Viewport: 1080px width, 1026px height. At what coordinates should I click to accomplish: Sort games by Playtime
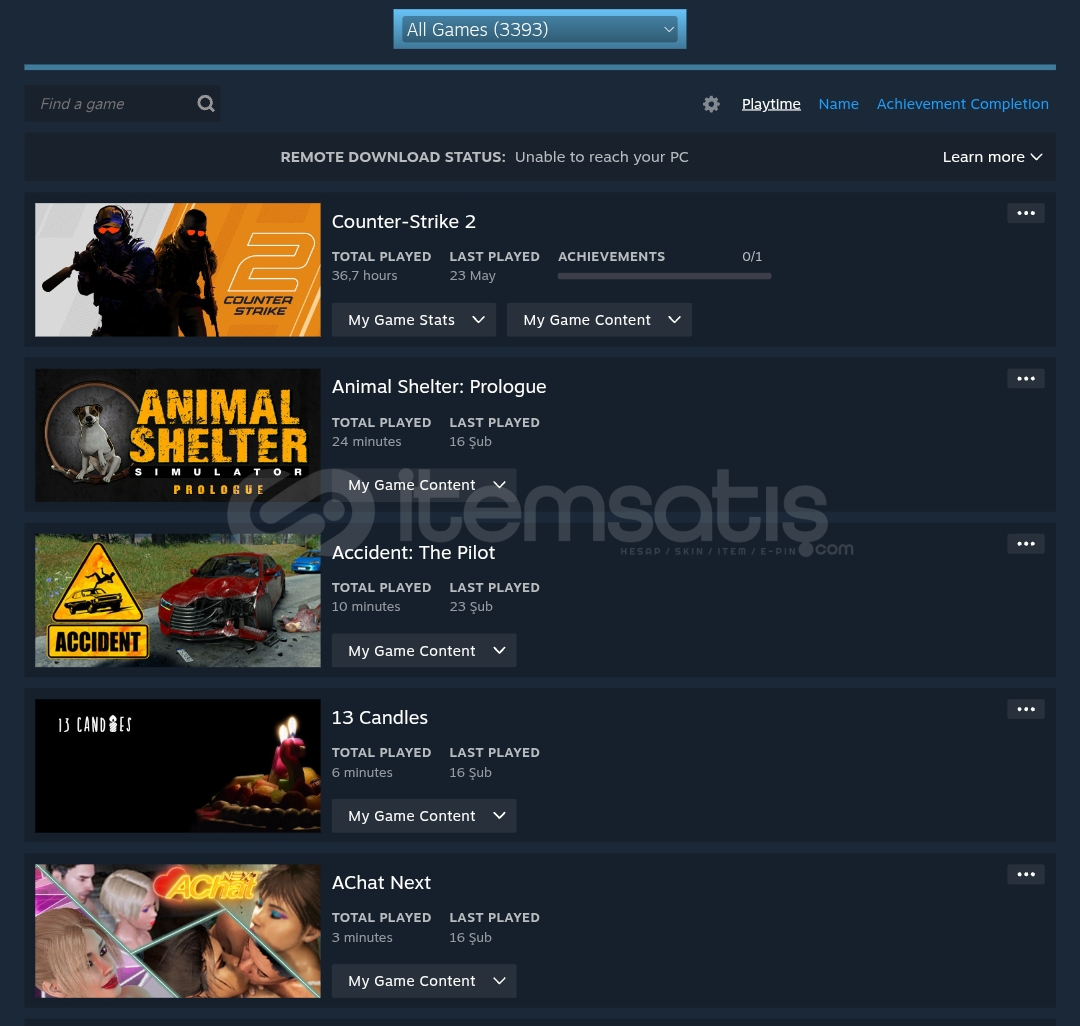coord(771,104)
